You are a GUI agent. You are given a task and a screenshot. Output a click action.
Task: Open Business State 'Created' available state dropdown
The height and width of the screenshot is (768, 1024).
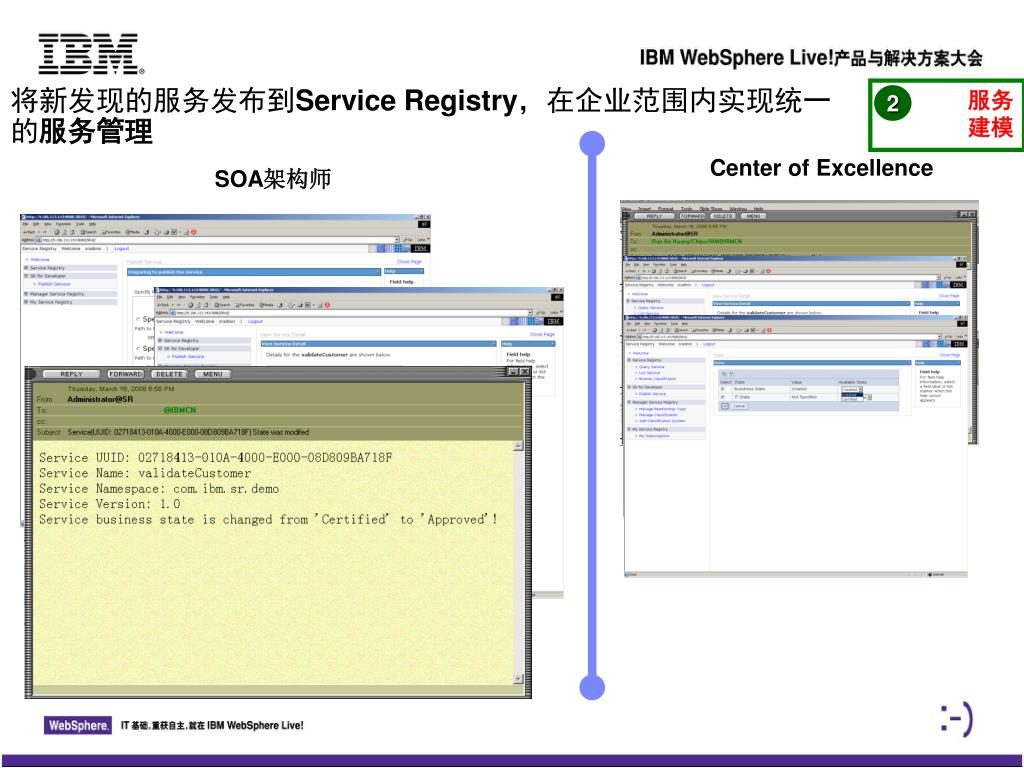pos(852,389)
